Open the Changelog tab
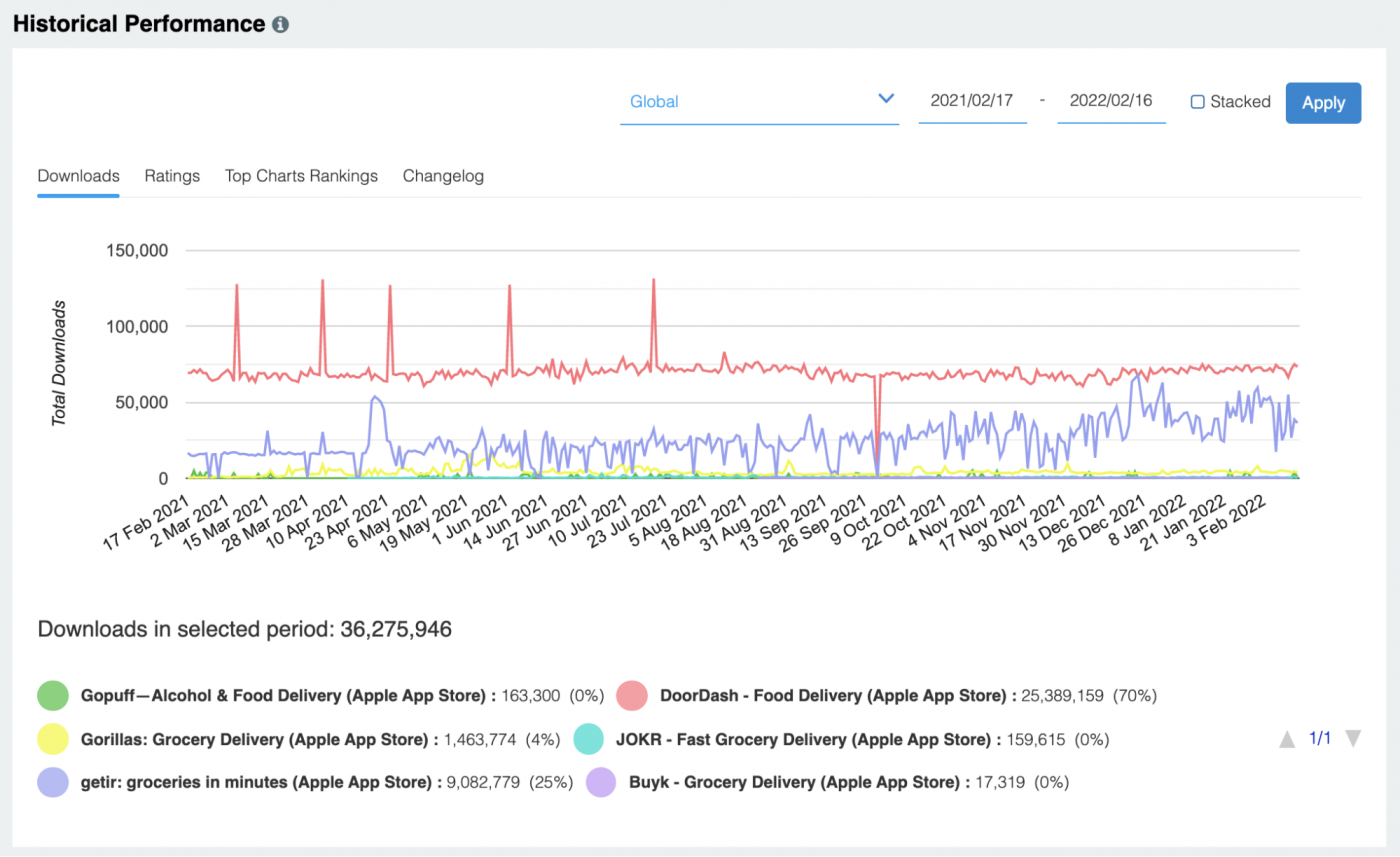The image size is (1400, 857). [443, 176]
